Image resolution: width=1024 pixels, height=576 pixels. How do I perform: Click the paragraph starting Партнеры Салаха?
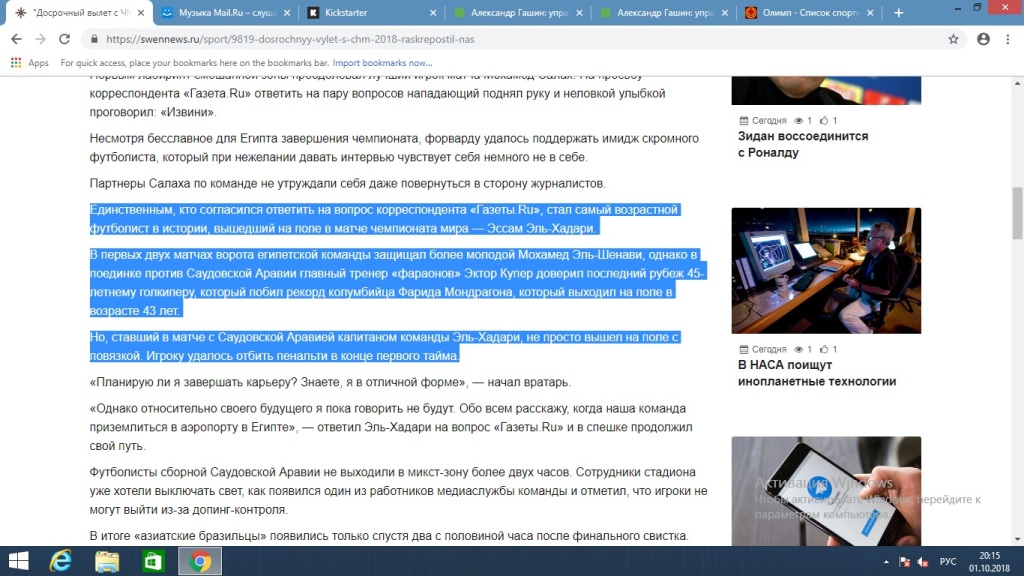(347, 184)
